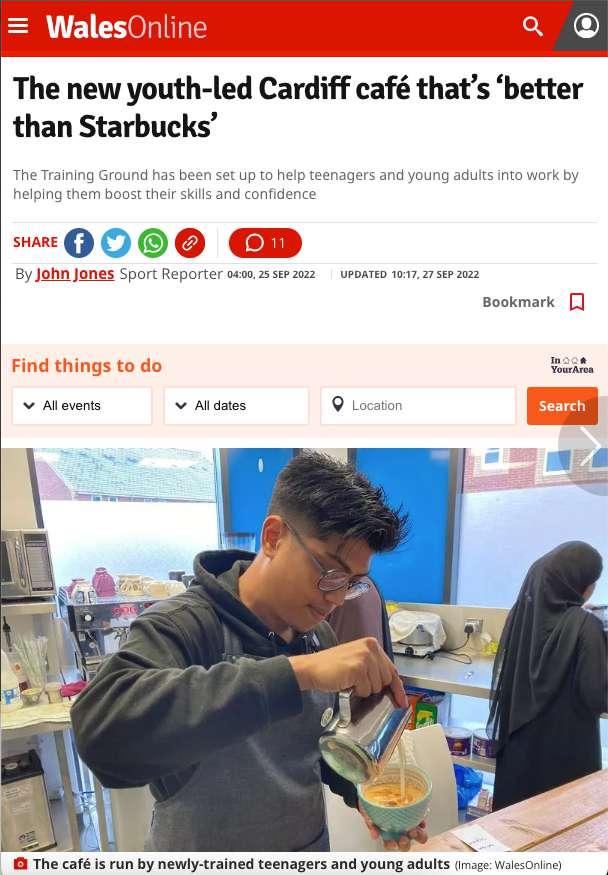608x875 pixels.
Task: Share article on Facebook
Action: 79,243
